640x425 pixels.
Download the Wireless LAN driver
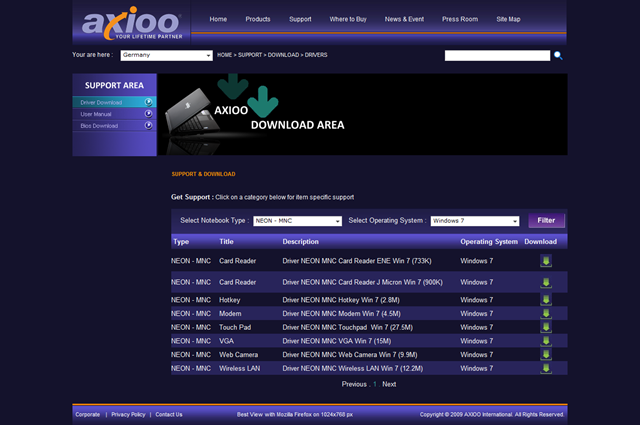coord(546,368)
